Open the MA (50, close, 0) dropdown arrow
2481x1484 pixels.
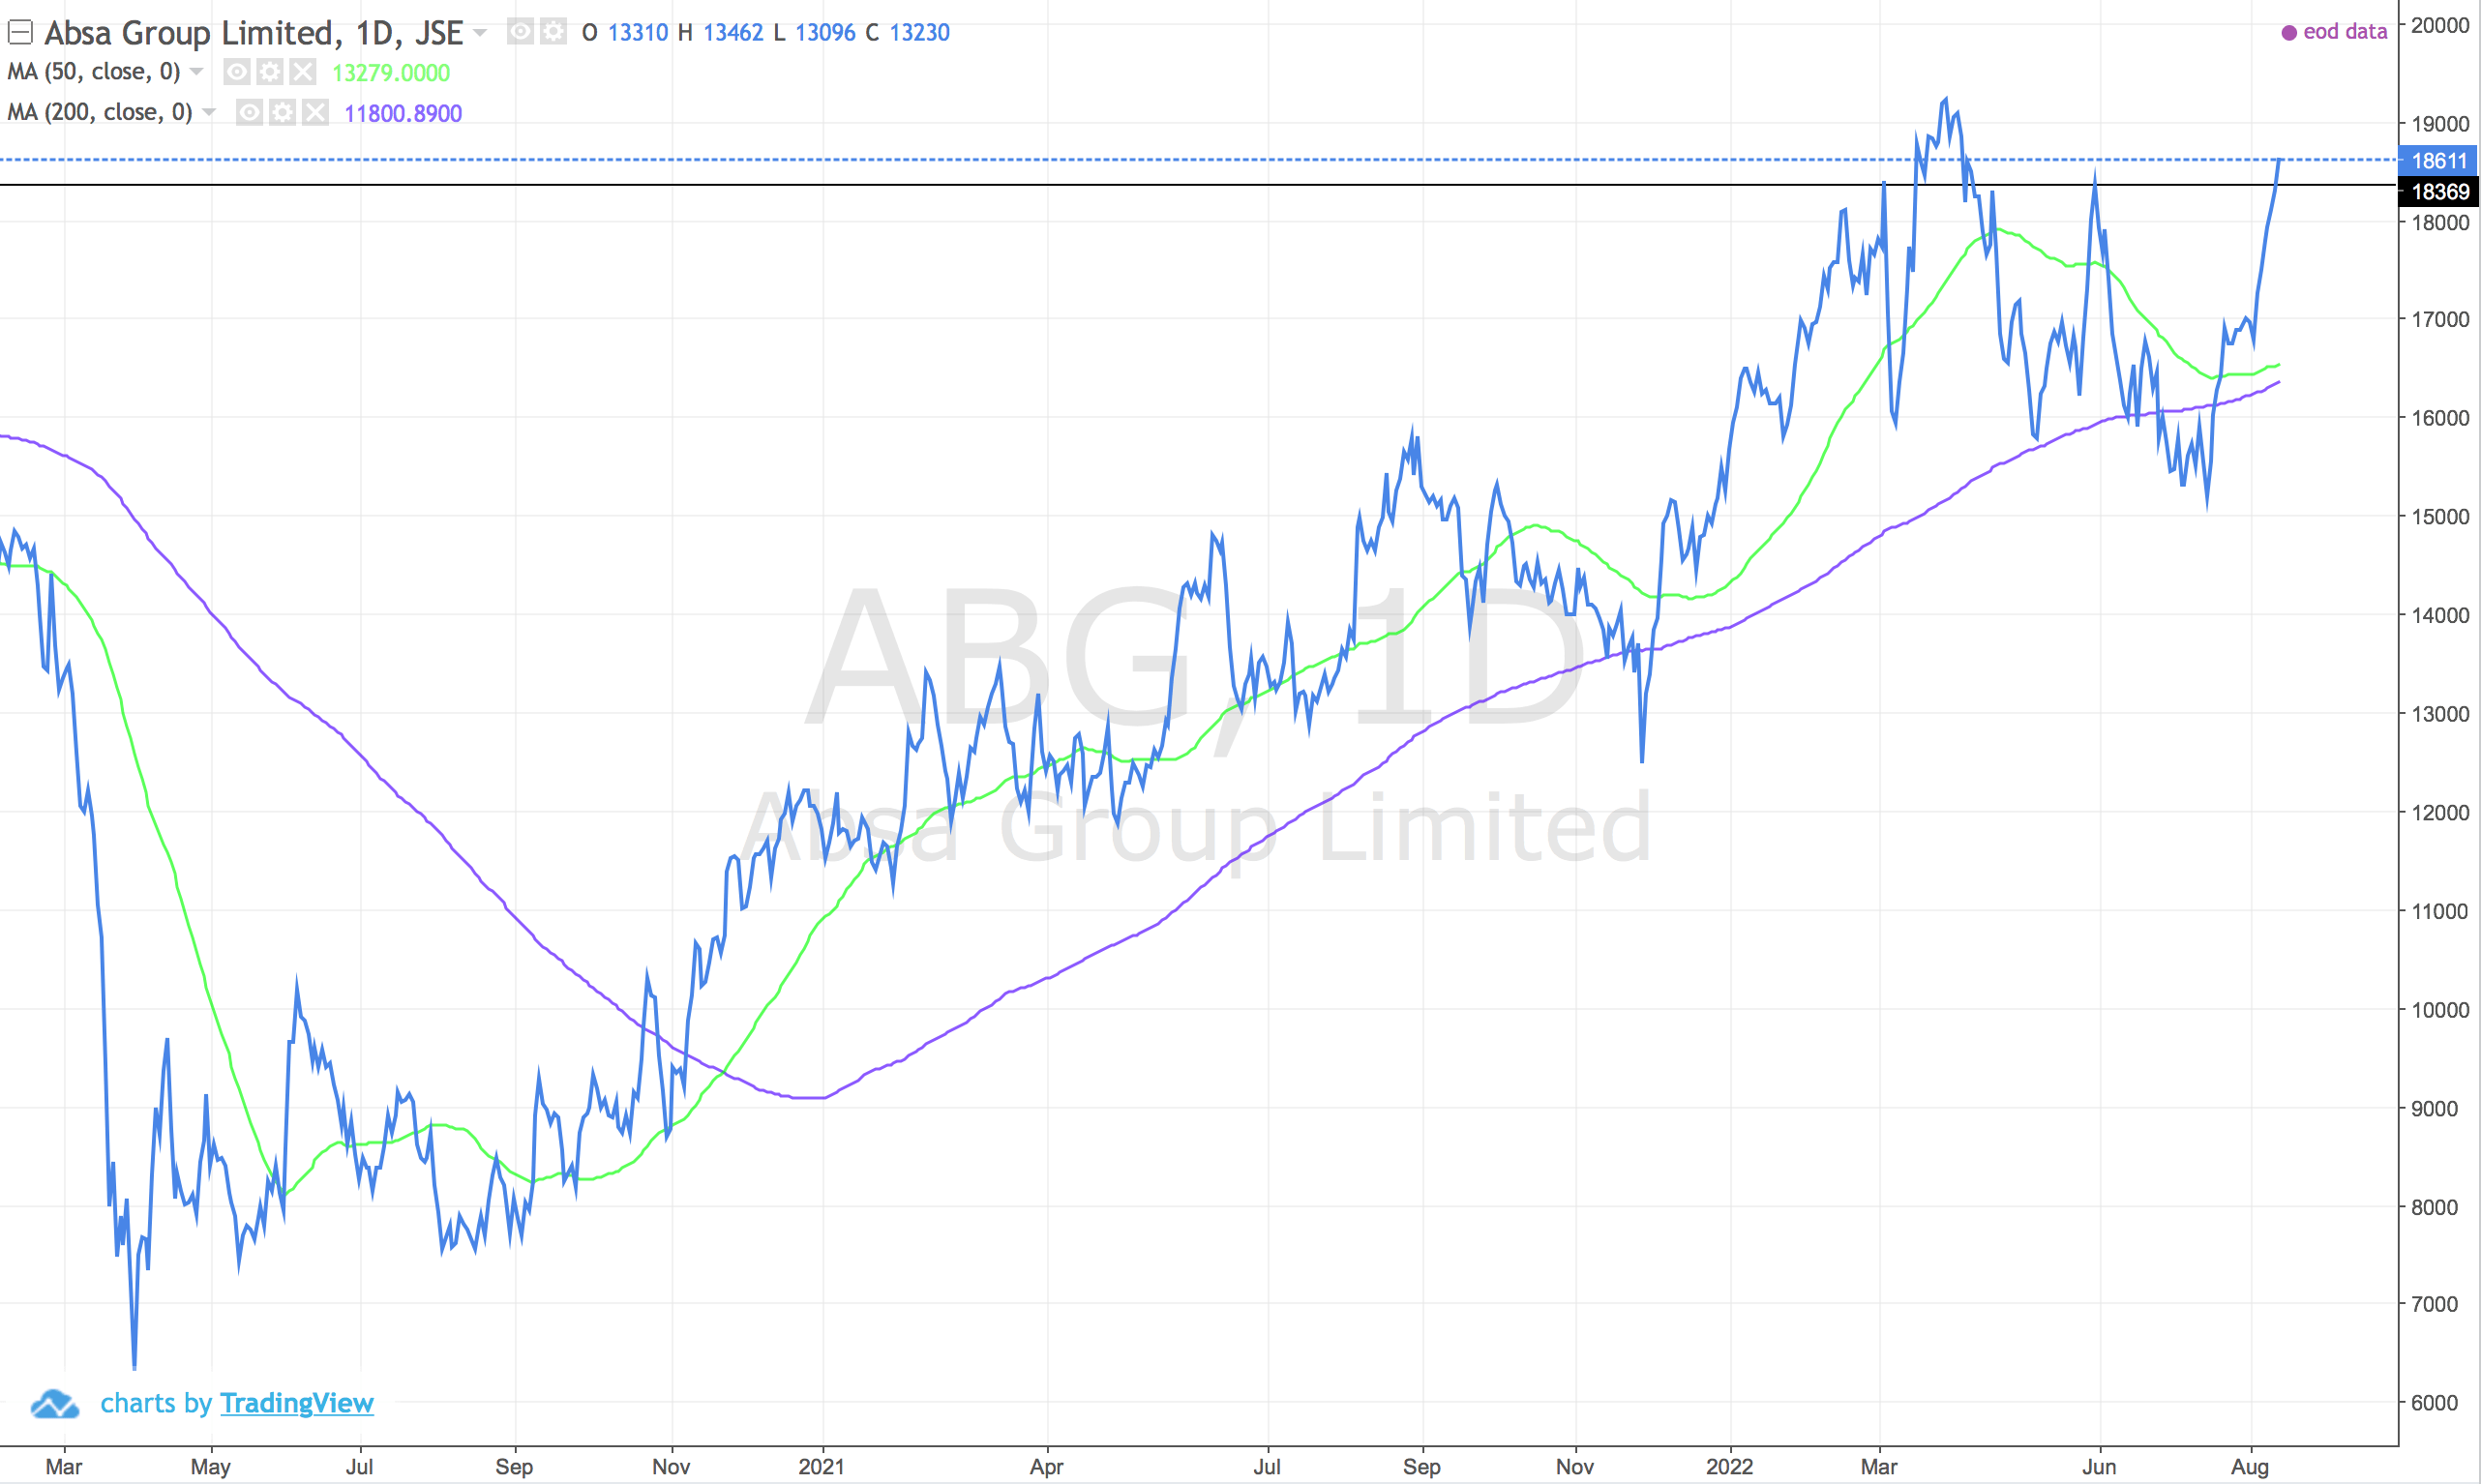click(x=197, y=71)
